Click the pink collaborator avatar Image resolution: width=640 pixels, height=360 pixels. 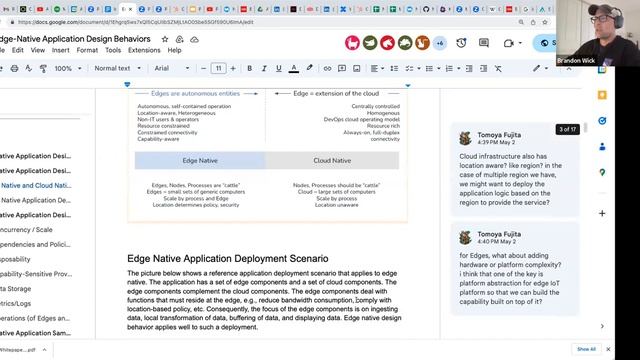coord(352,43)
